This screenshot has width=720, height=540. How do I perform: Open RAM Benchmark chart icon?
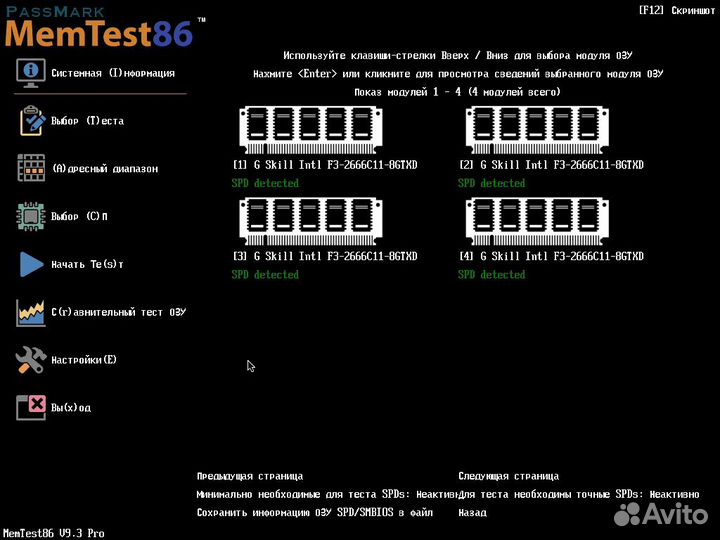click(x=31, y=312)
